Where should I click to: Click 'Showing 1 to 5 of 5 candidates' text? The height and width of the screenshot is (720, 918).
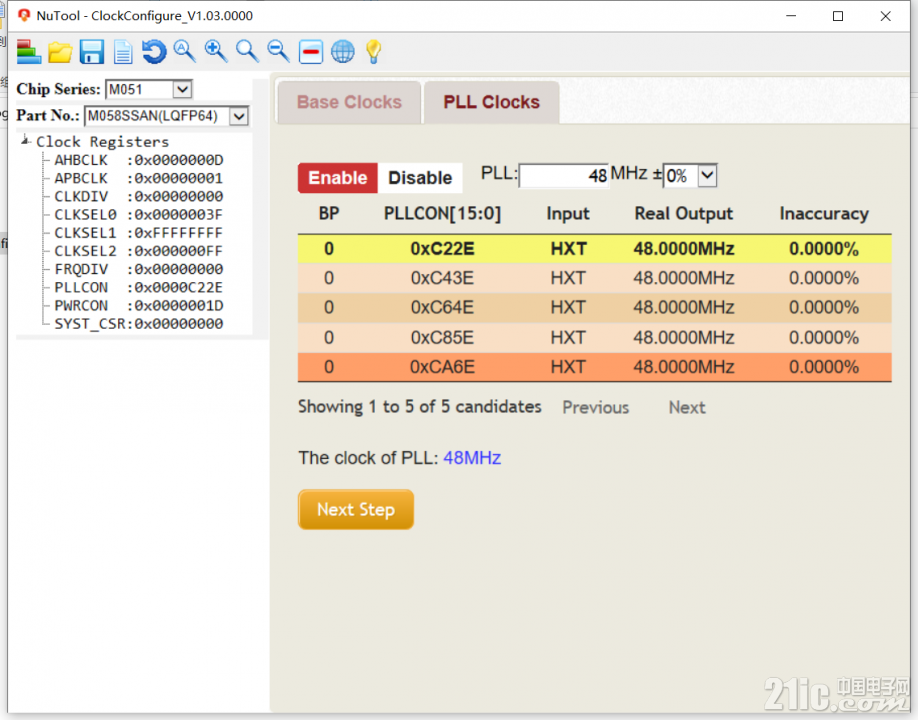coord(420,407)
